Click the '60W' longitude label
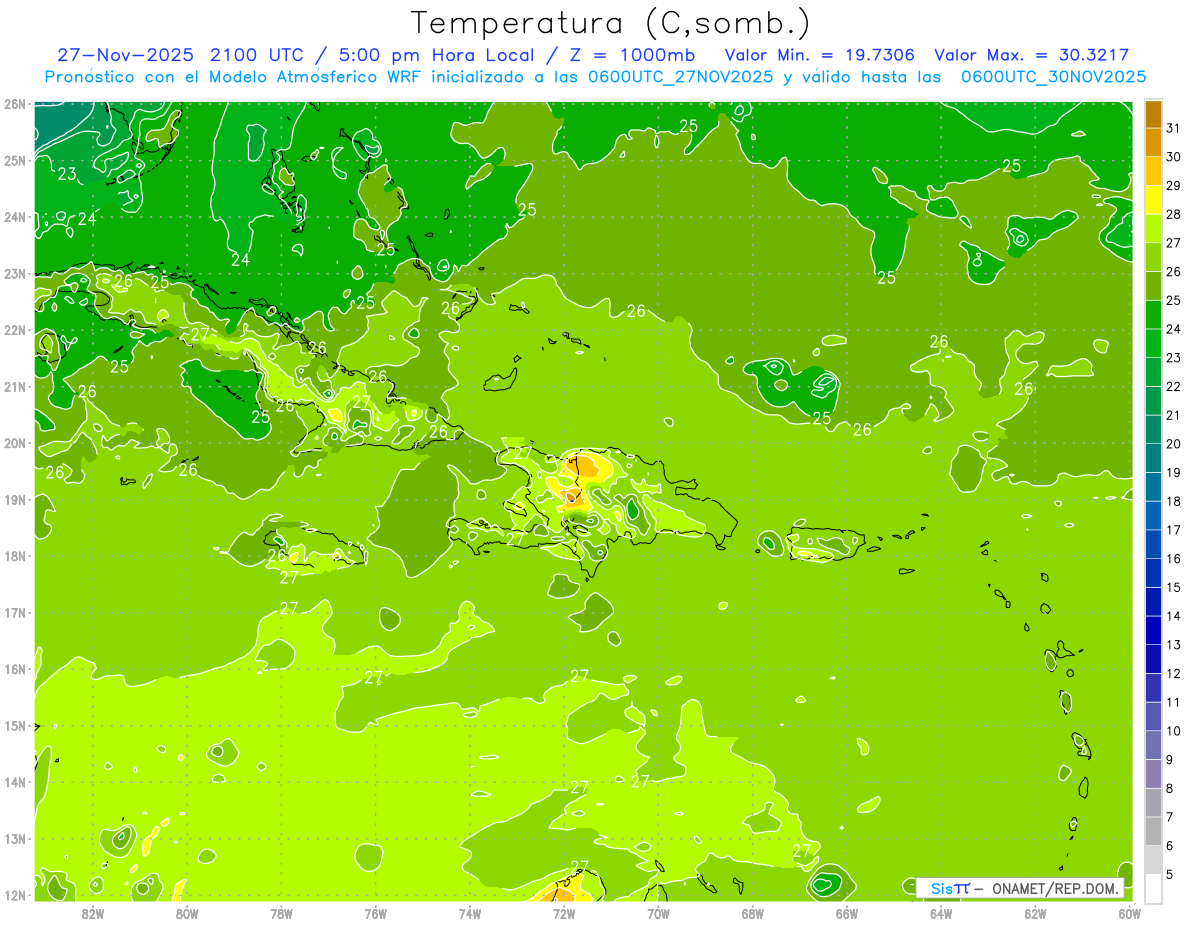This screenshot has width=1200, height=927. tap(1129, 913)
